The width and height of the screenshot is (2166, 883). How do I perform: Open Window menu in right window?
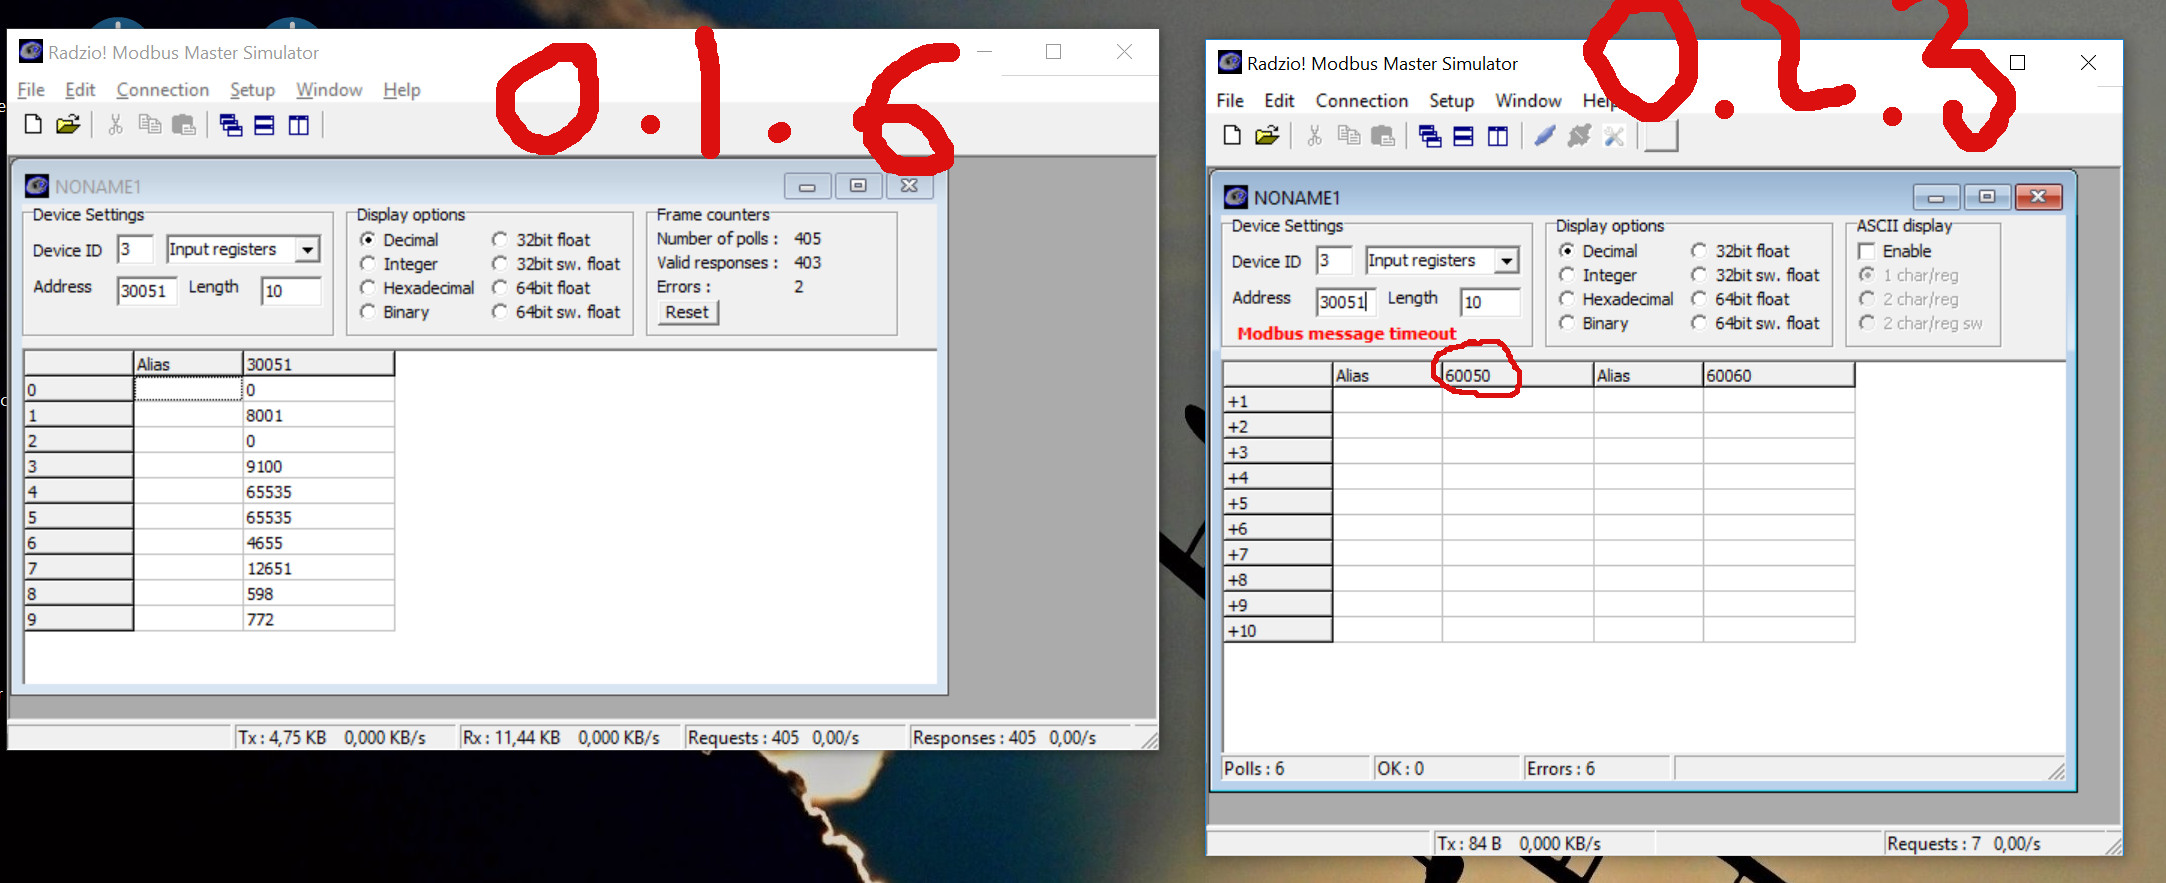point(1528,101)
